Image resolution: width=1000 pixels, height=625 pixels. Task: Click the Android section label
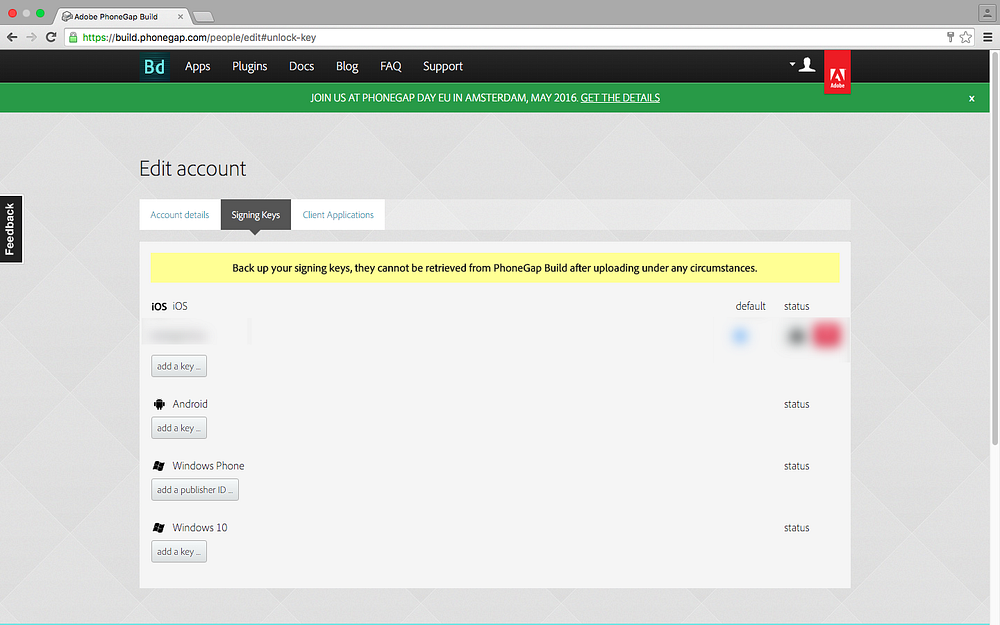(x=190, y=404)
